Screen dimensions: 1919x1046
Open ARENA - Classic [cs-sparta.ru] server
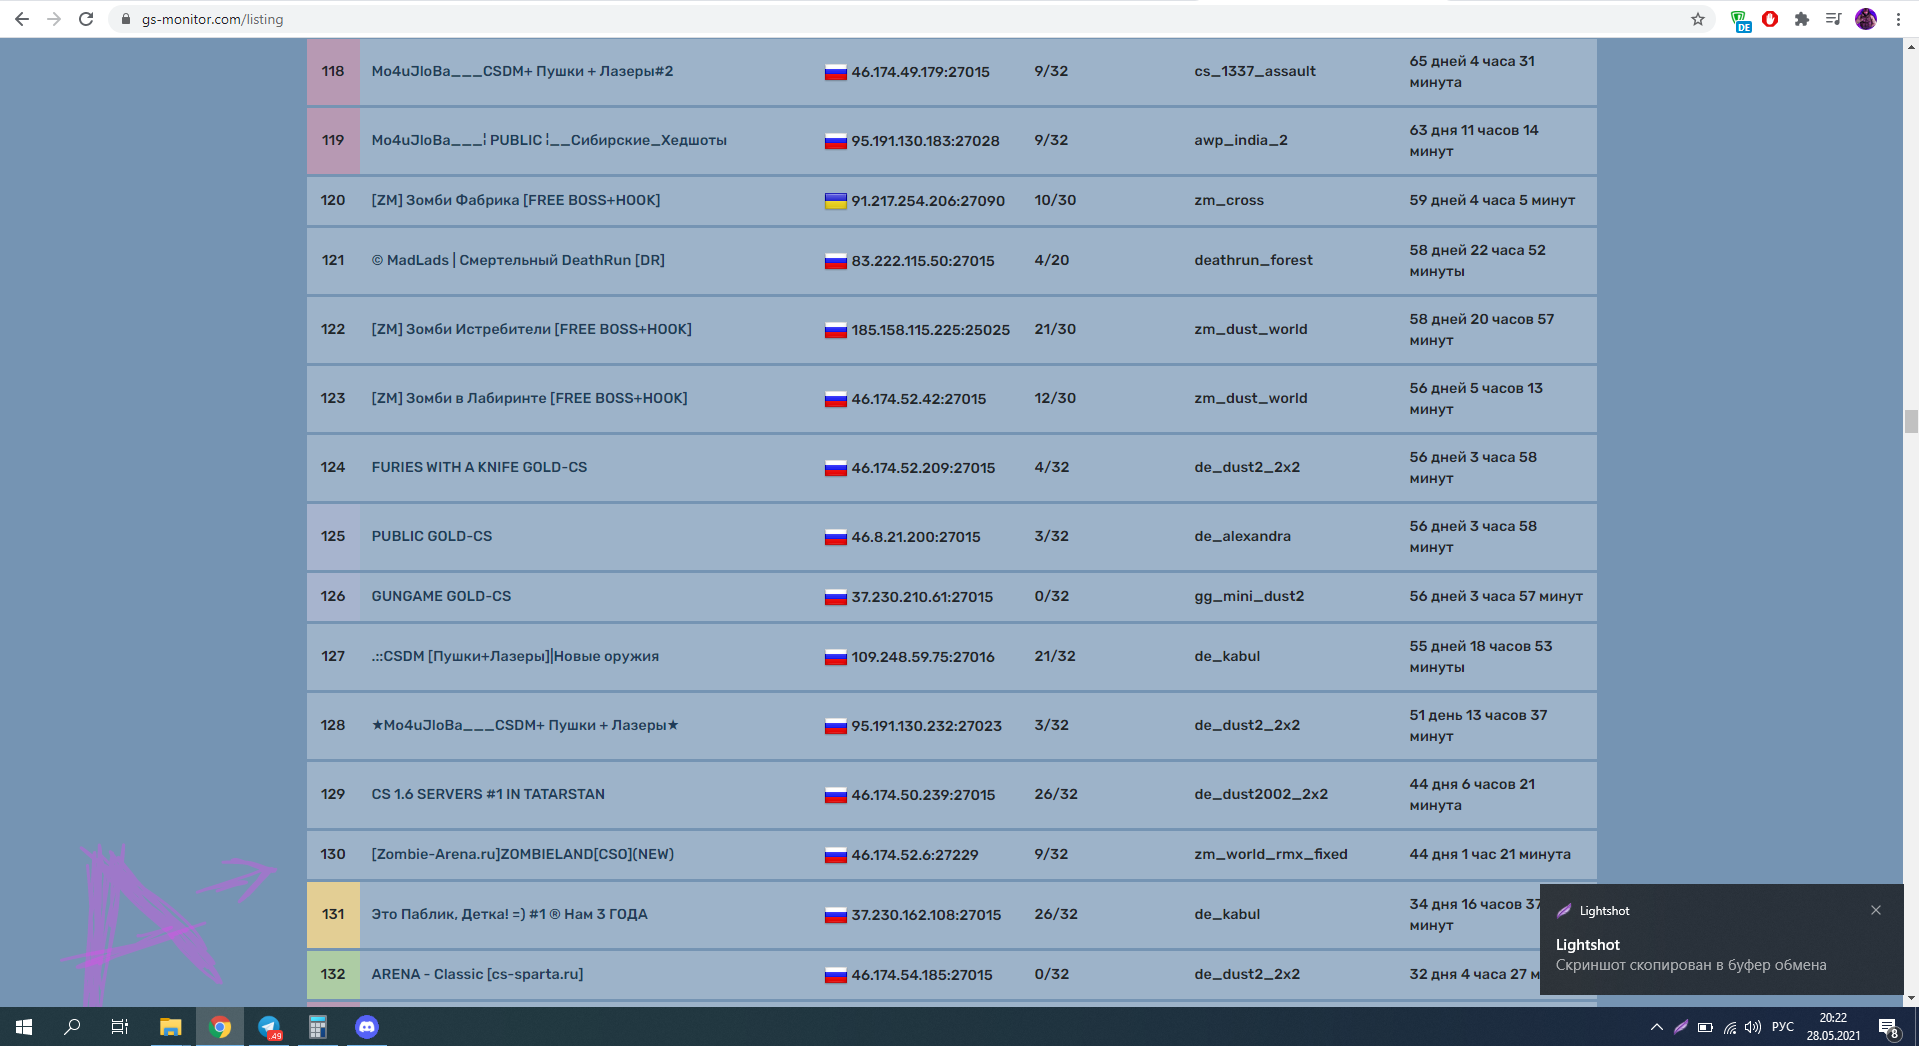pyautogui.click(x=477, y=974)
